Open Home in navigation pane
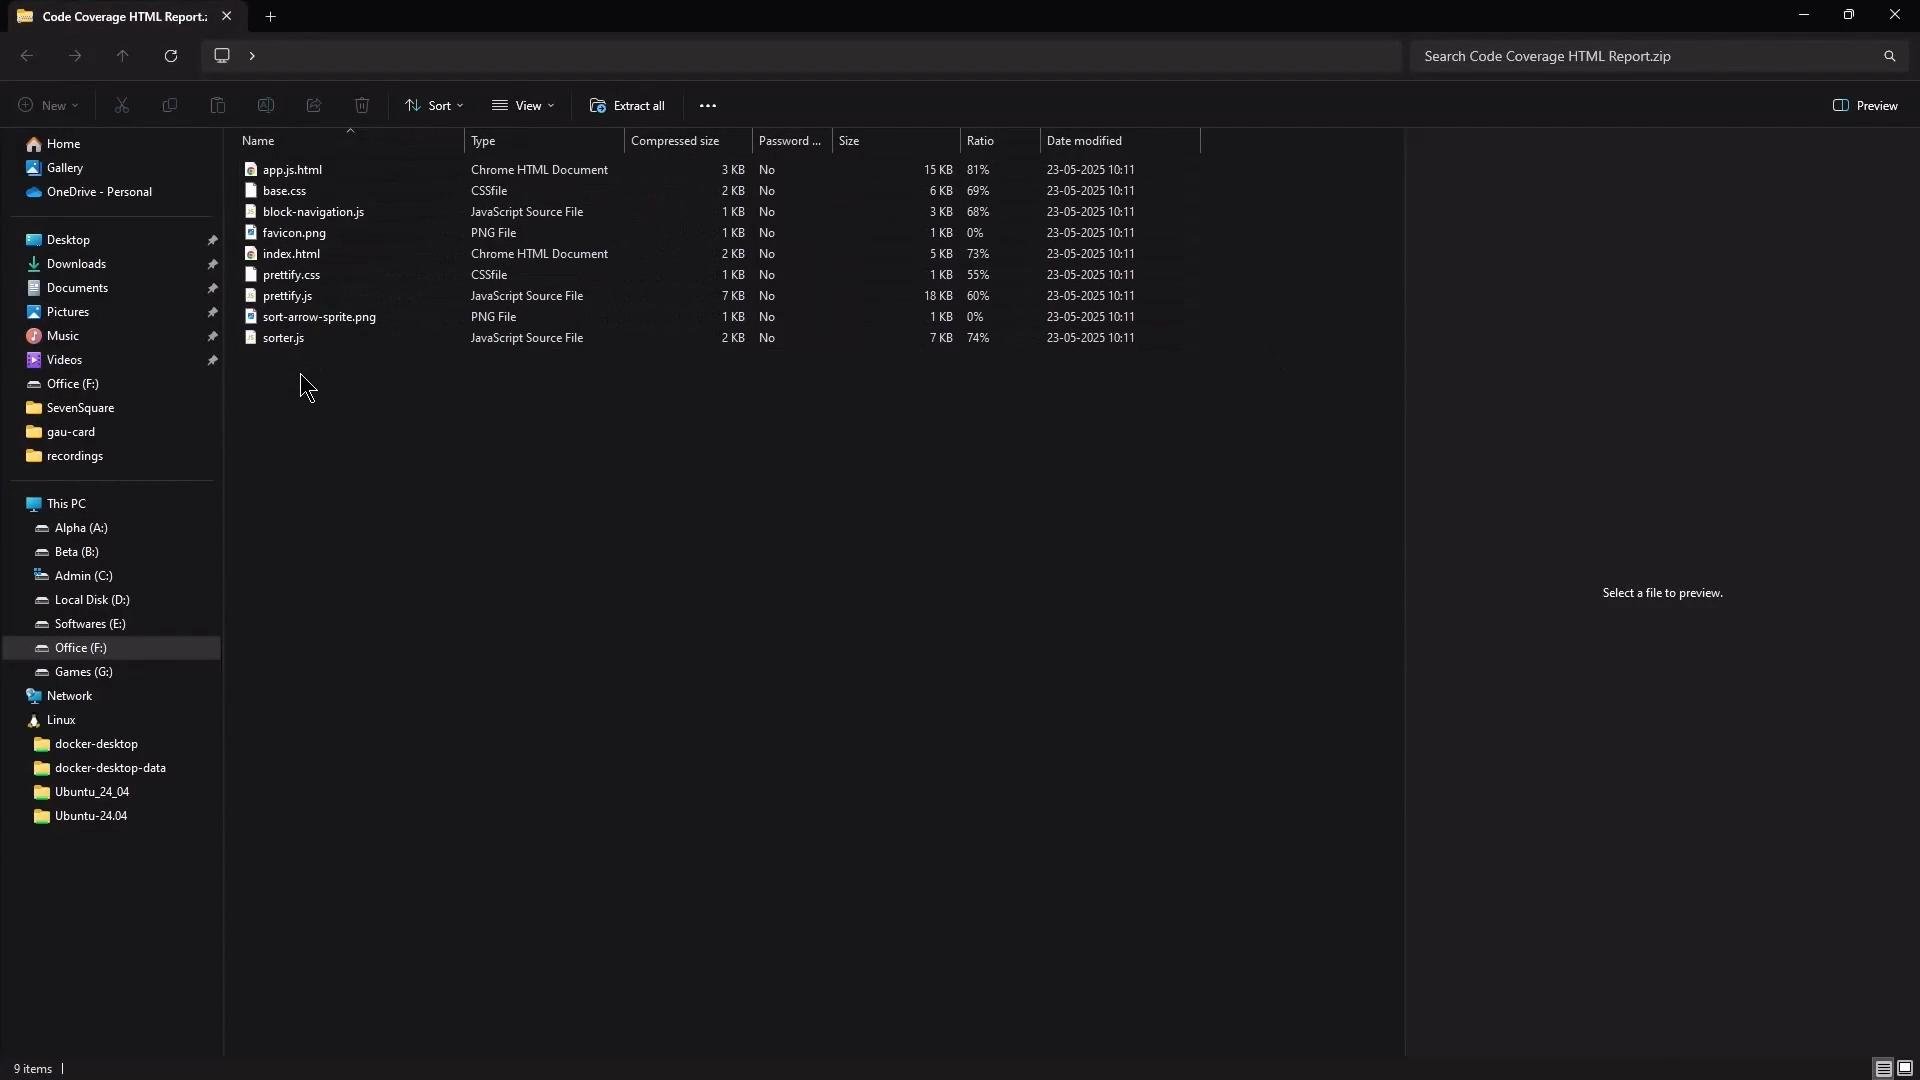 [x=63, y=144]
